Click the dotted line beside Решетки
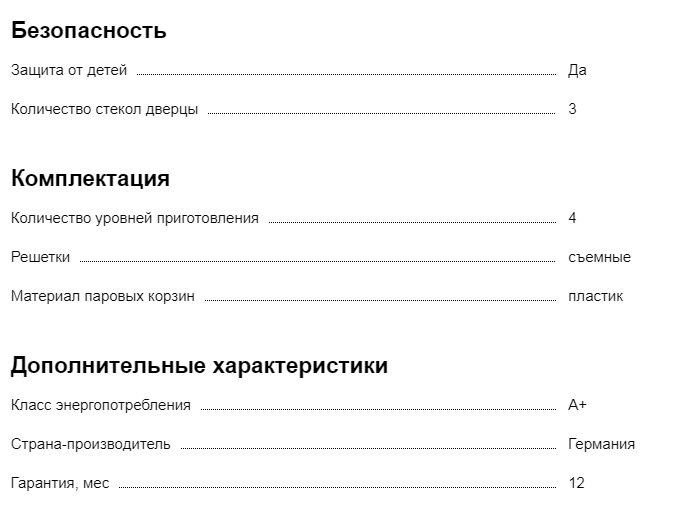This screenshot has width=688, height=521. (317, 260)
